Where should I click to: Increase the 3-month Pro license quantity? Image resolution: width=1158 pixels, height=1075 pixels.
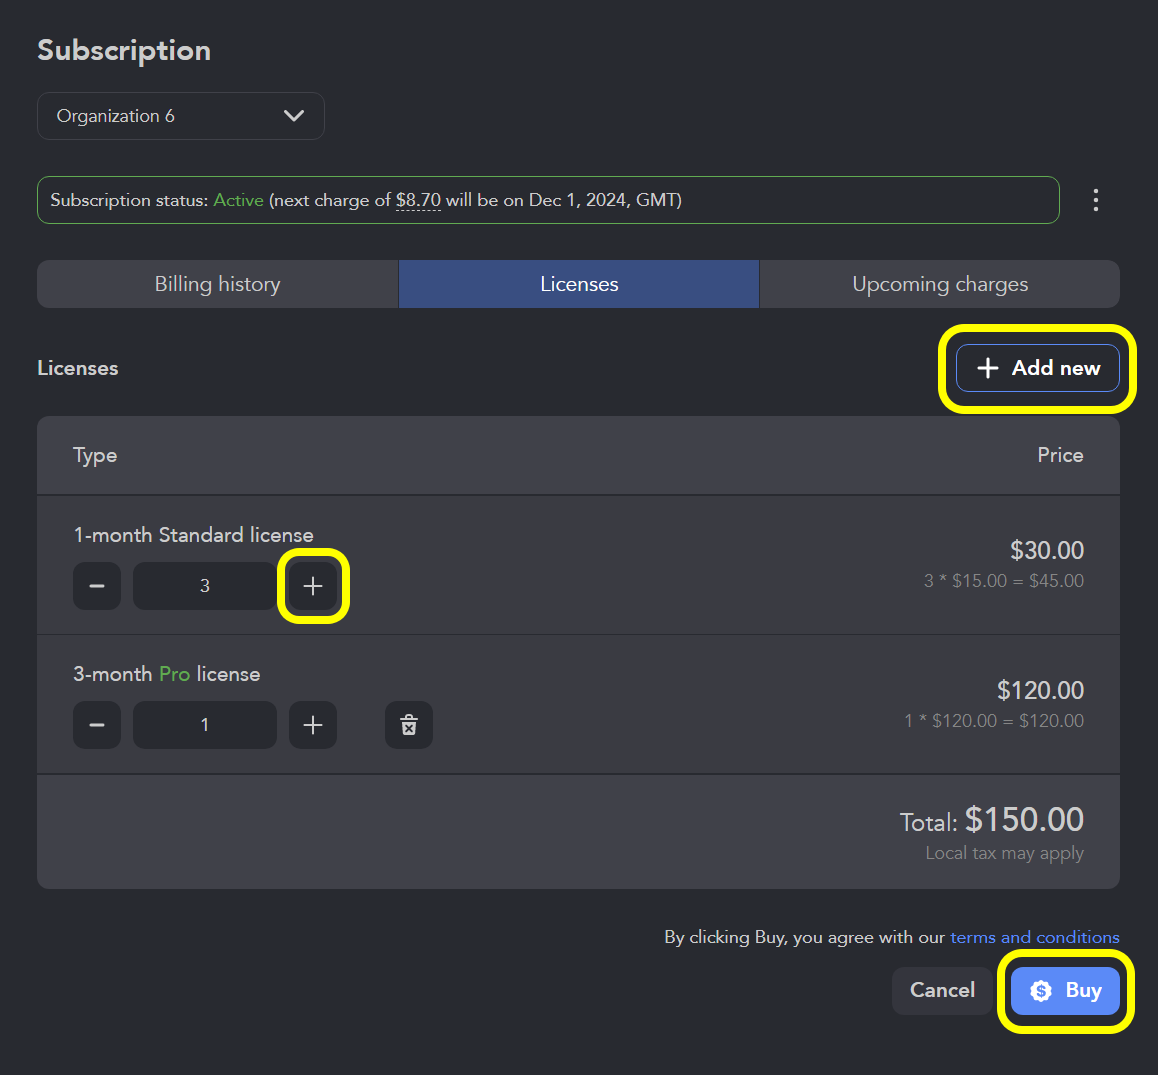pos(313,725)
